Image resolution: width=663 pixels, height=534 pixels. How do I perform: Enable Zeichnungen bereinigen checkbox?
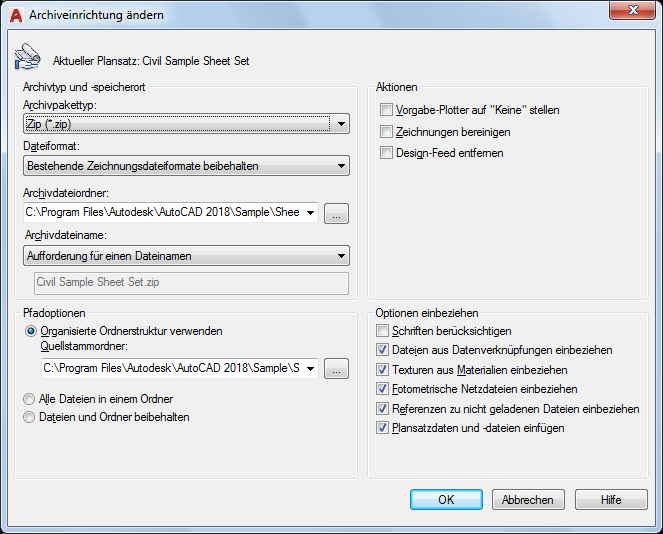click(x=386, y=132)
